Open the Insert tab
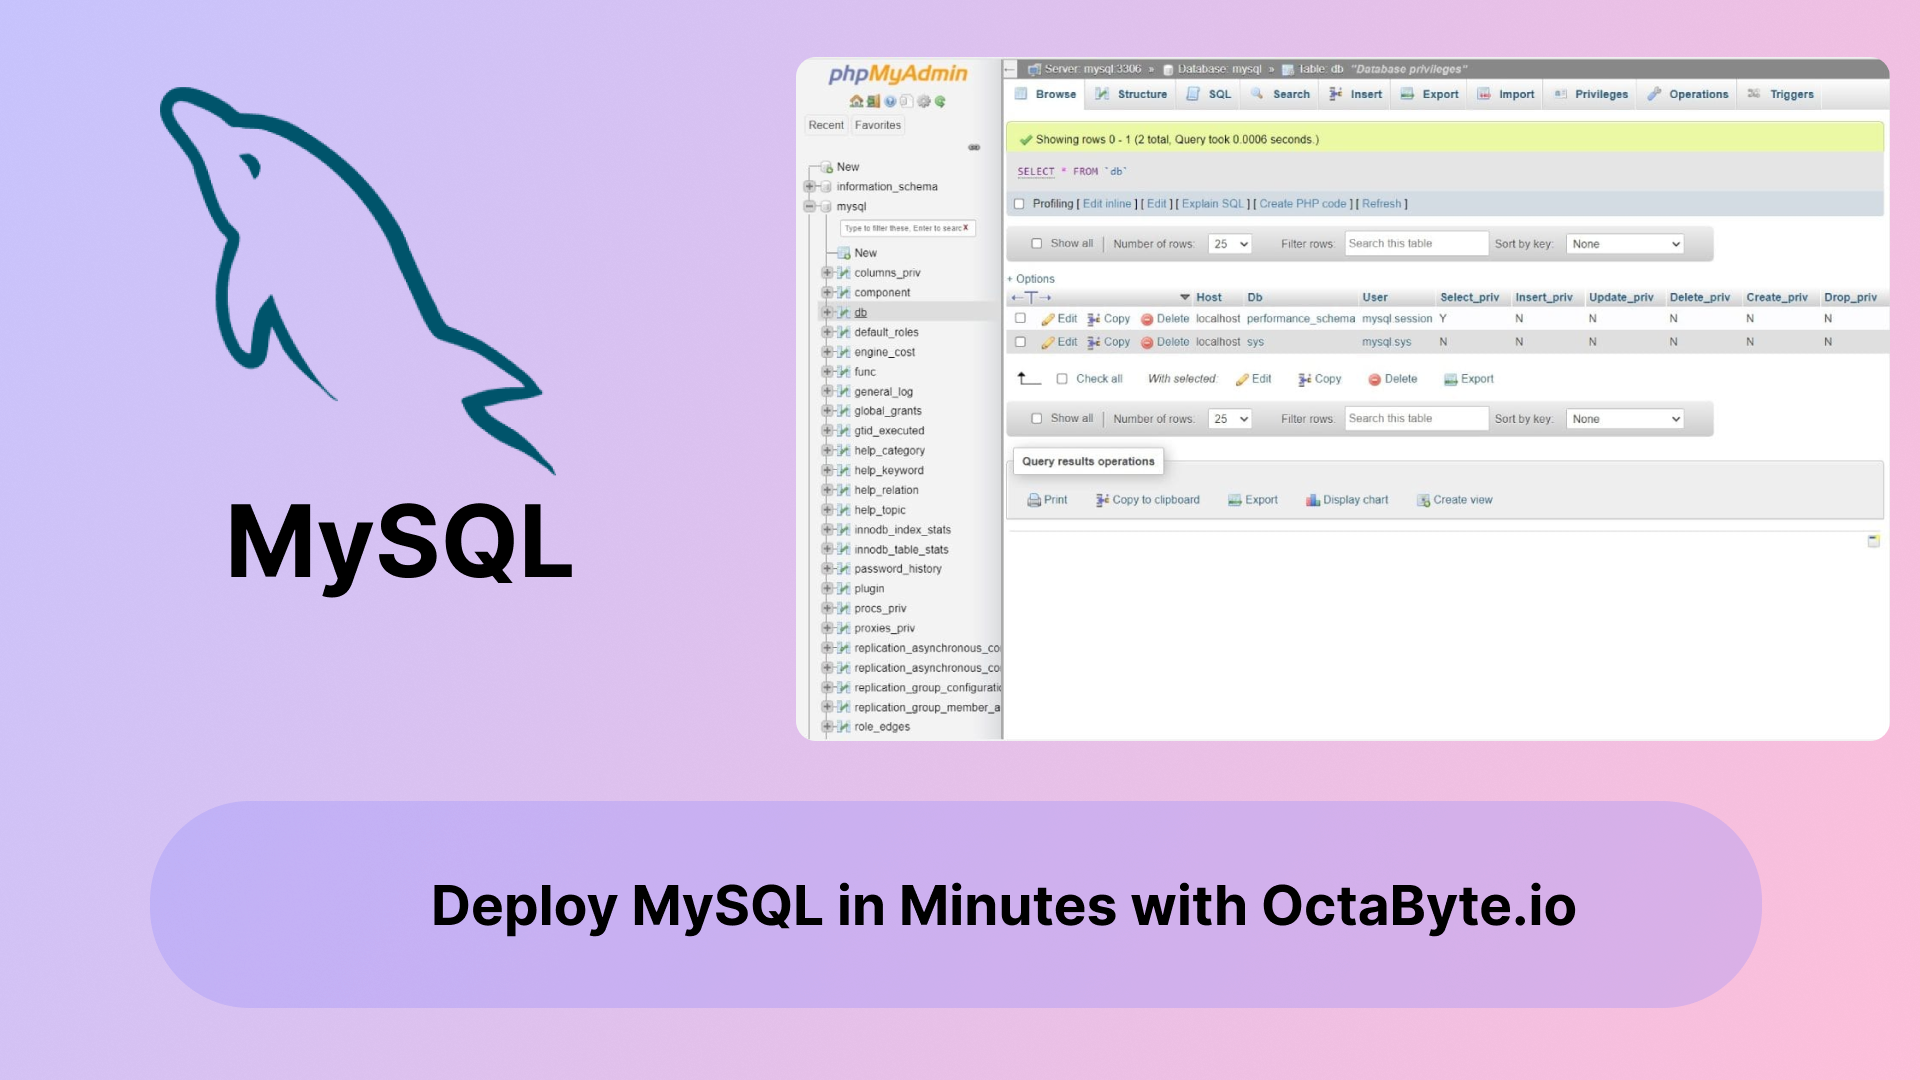 point(1355,94)
